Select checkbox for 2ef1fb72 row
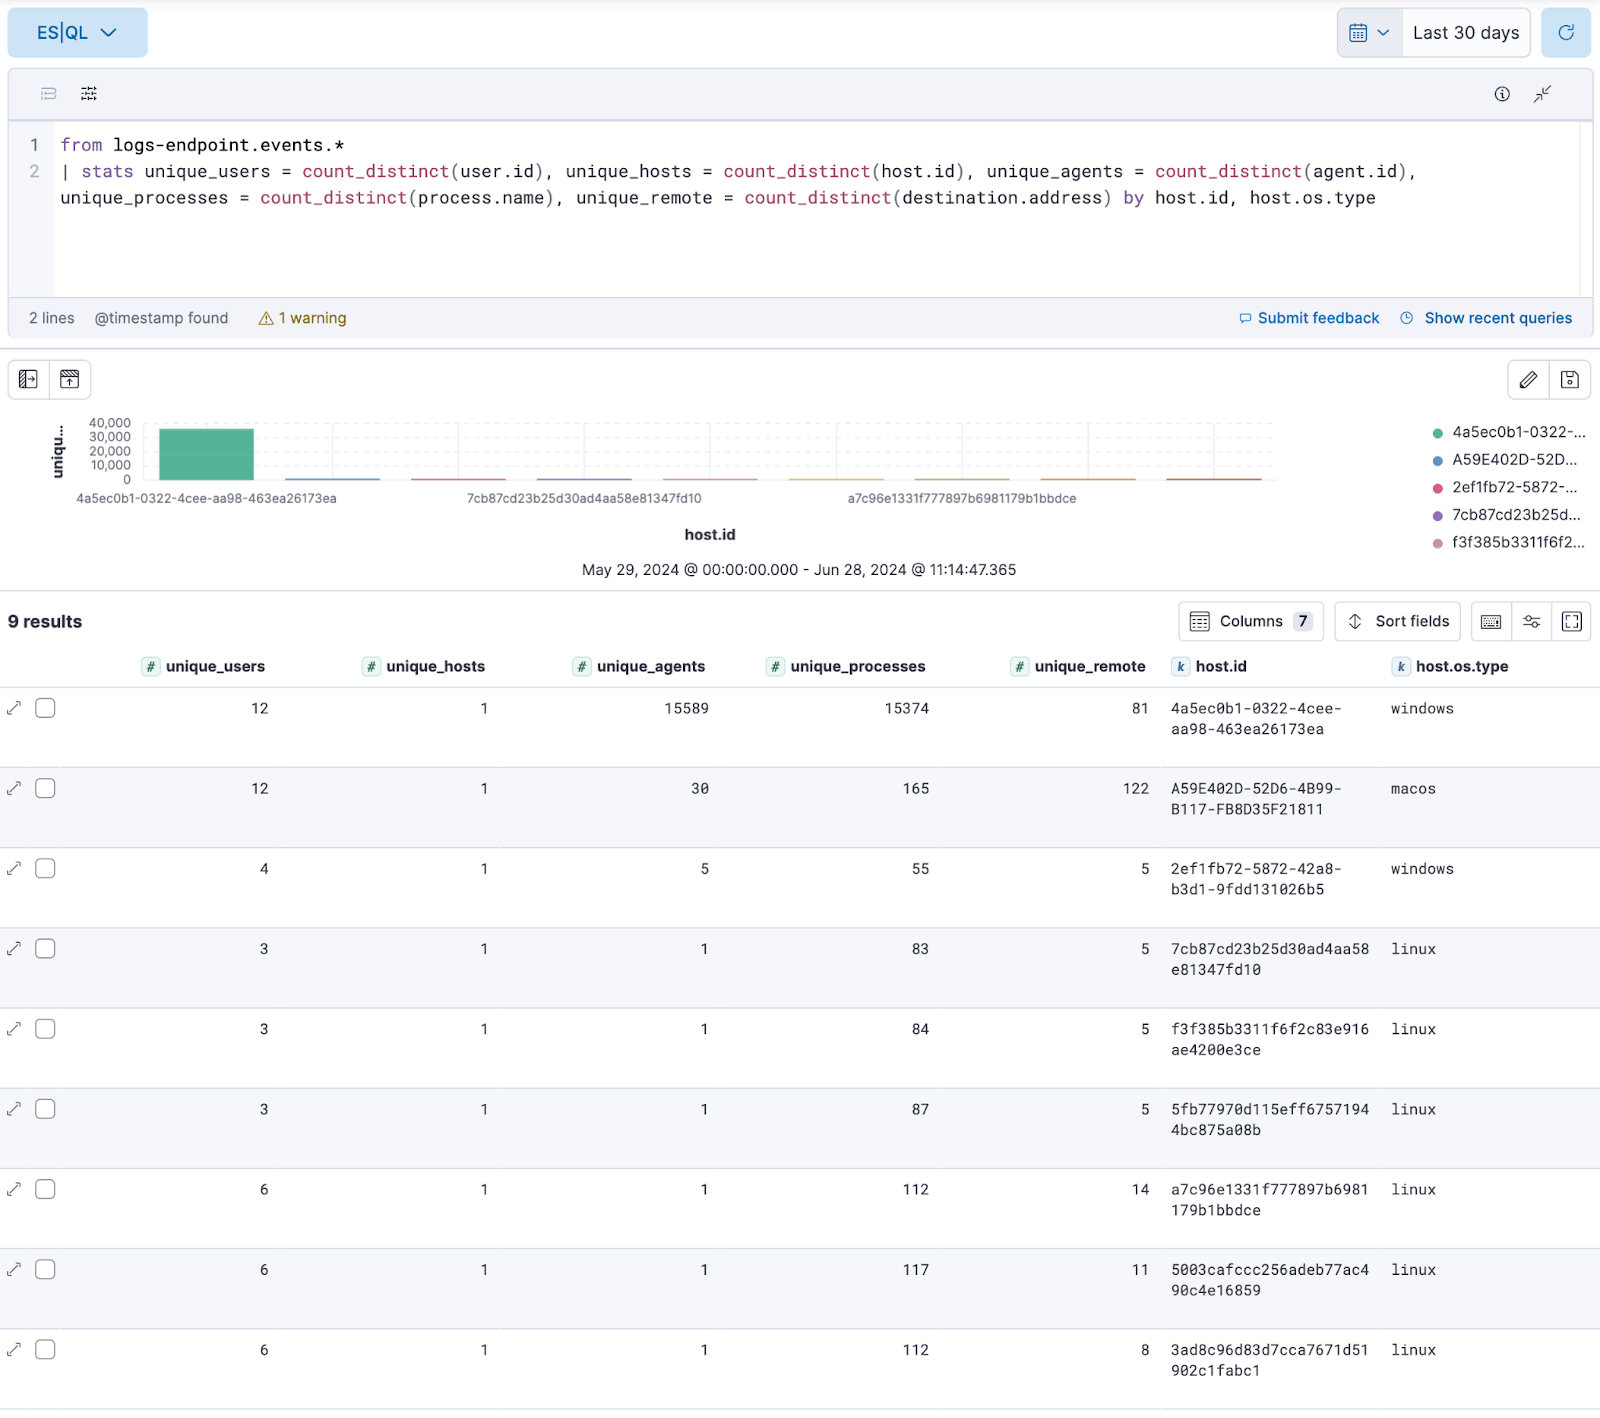 tap(45, 868)
